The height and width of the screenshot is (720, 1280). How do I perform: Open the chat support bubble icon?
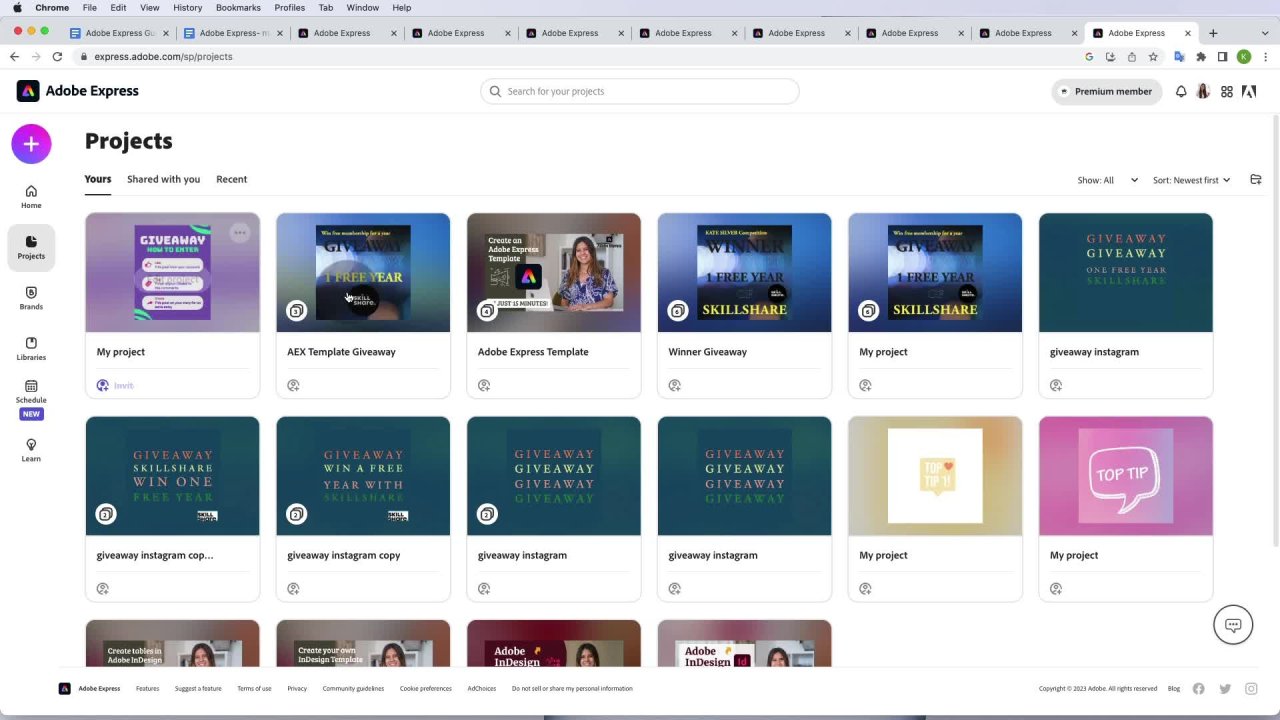pyautogui.click(x=1233, y=625)
